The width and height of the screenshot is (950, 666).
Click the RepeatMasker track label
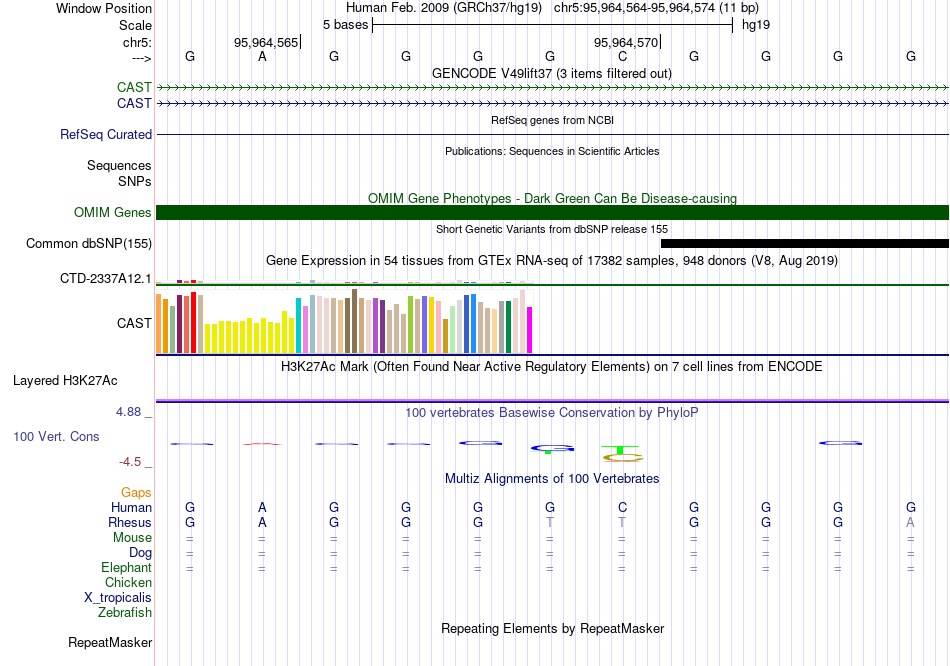pyautogui.click(x=110, y=642)
